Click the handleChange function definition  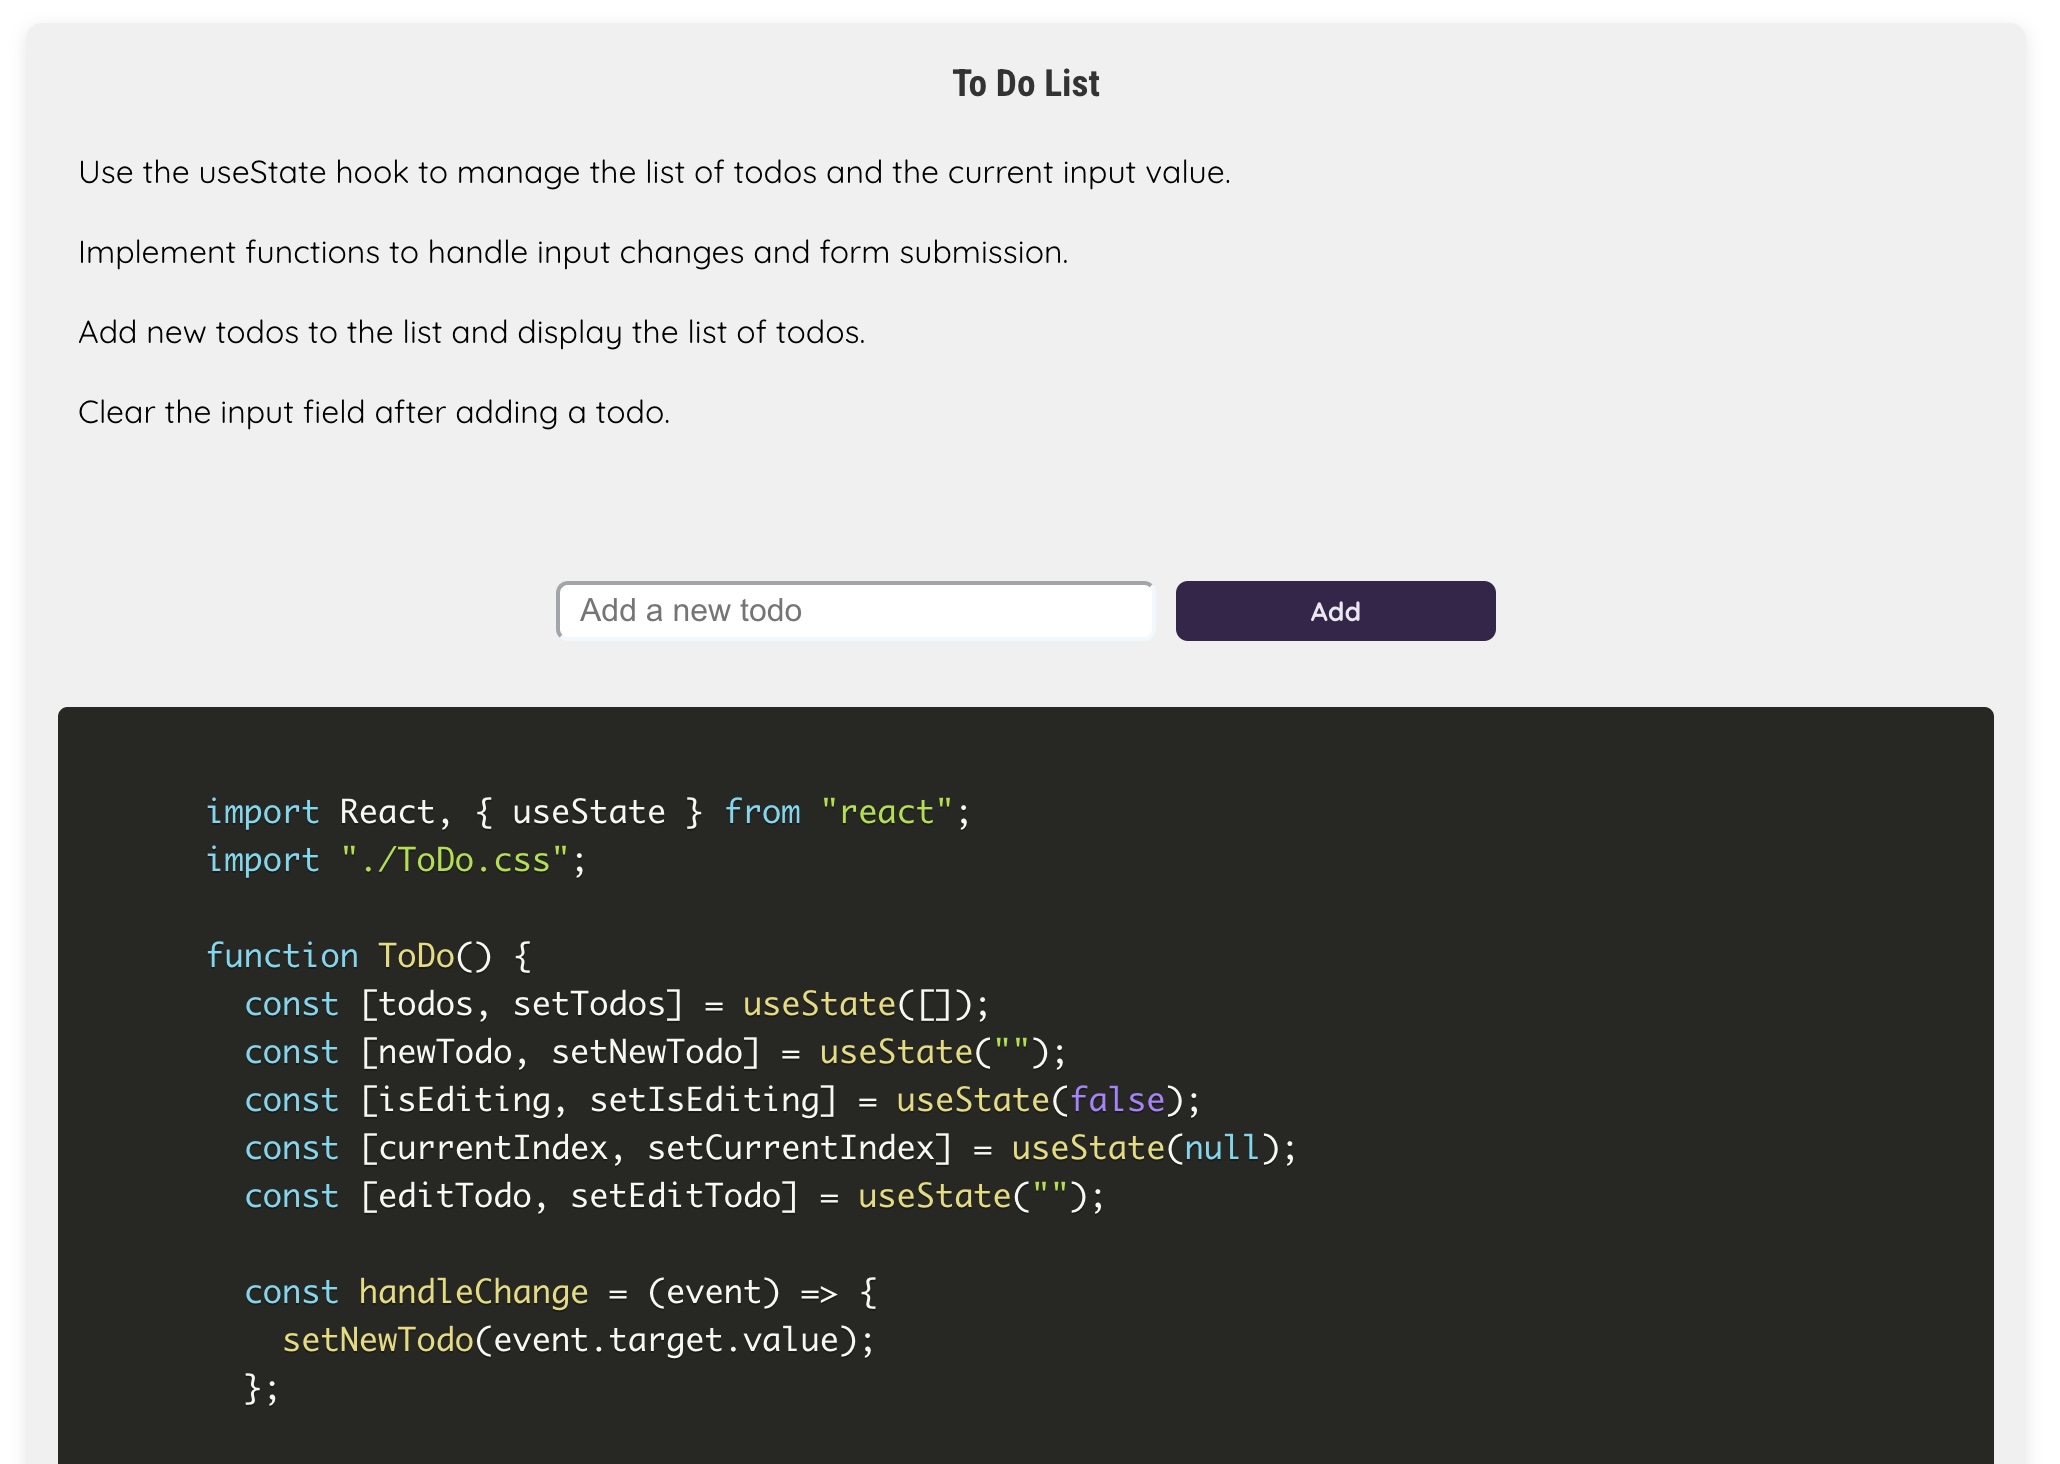point(560,1291)
